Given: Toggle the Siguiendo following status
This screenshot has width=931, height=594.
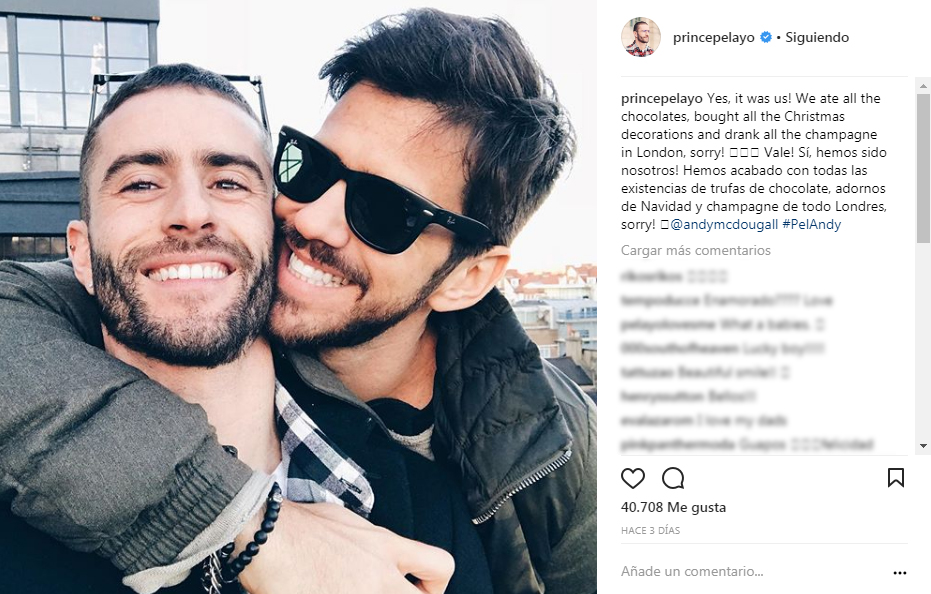Looking at the screenshot, I should tap(817, 37).
